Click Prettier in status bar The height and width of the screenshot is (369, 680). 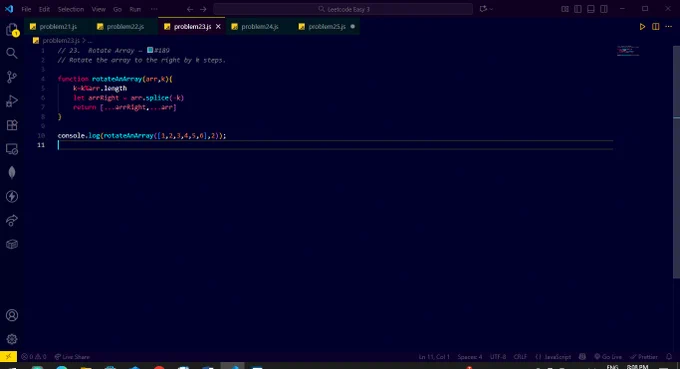click(644, 357)
